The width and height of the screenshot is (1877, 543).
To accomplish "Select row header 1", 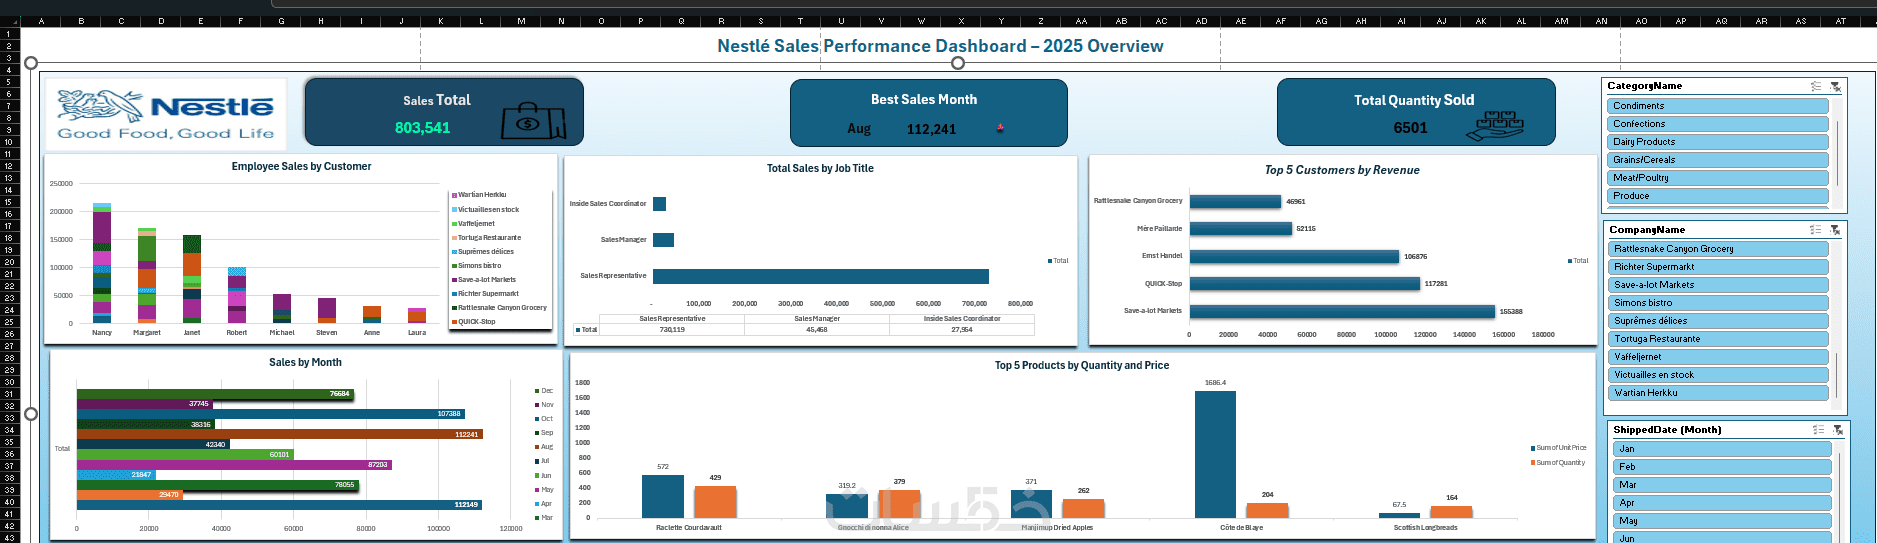I will (9, 34).
